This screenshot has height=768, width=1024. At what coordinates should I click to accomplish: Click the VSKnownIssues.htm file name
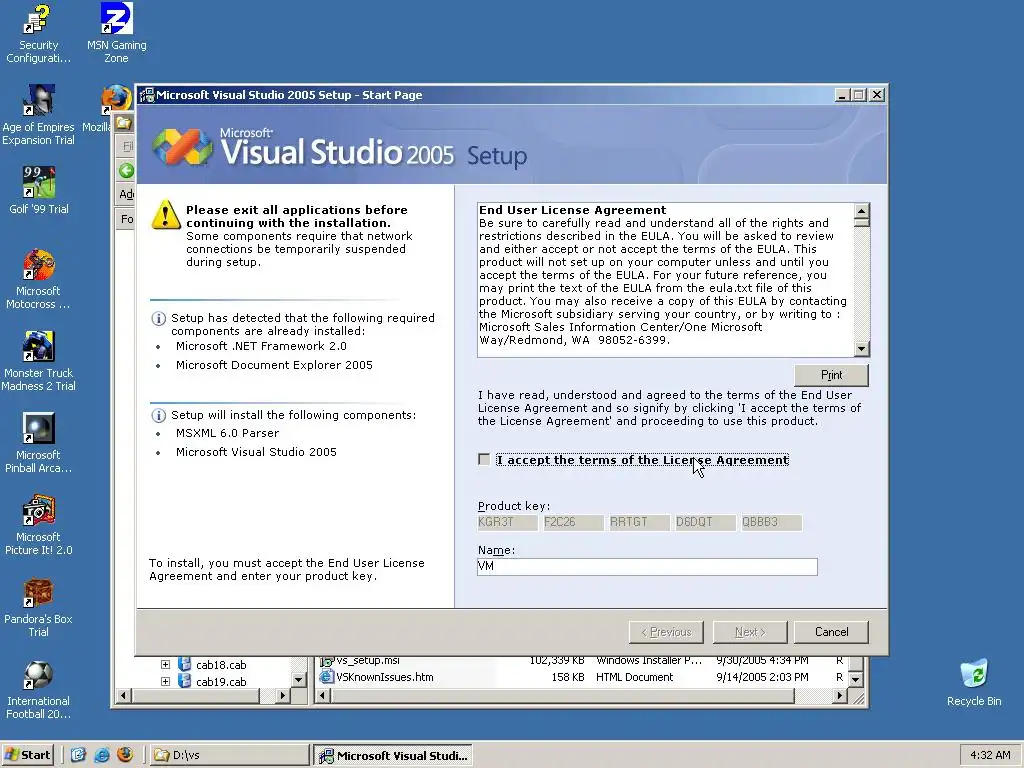click(385, 677)
